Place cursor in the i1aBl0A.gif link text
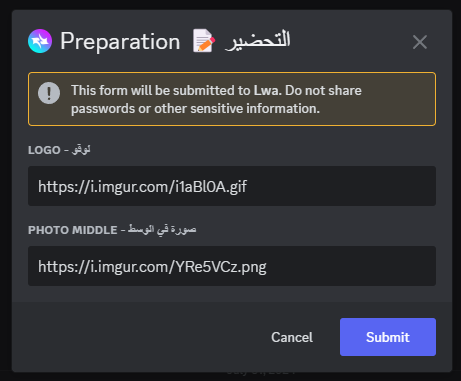 (x=211, y=186)
